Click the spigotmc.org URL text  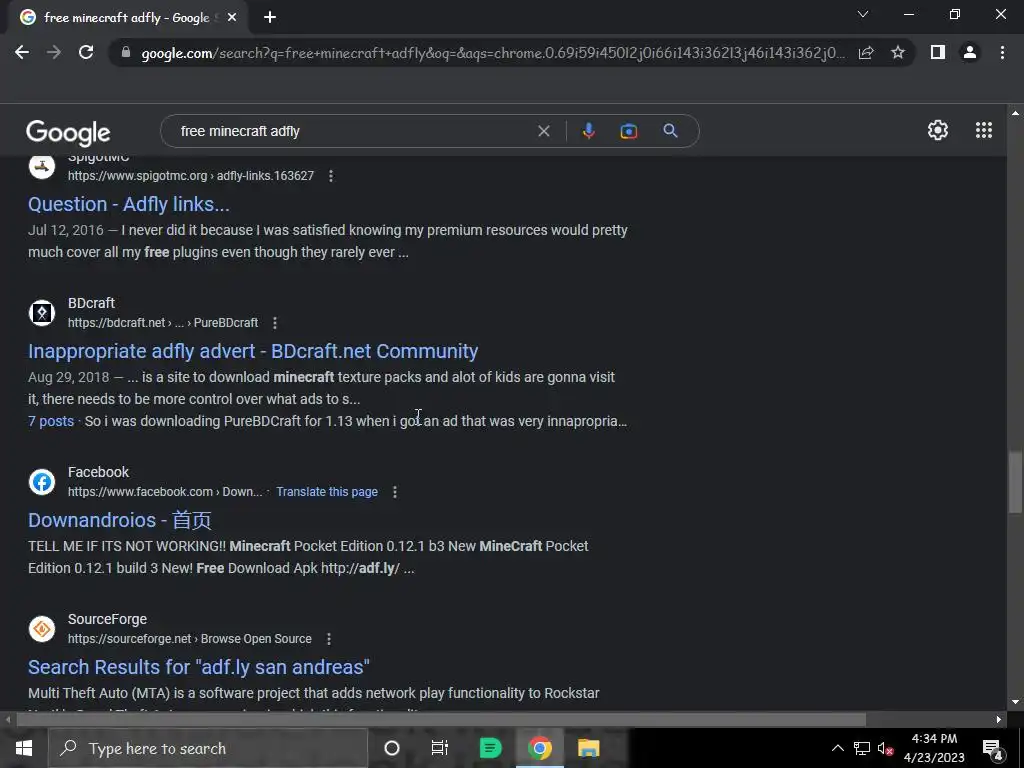191,176
